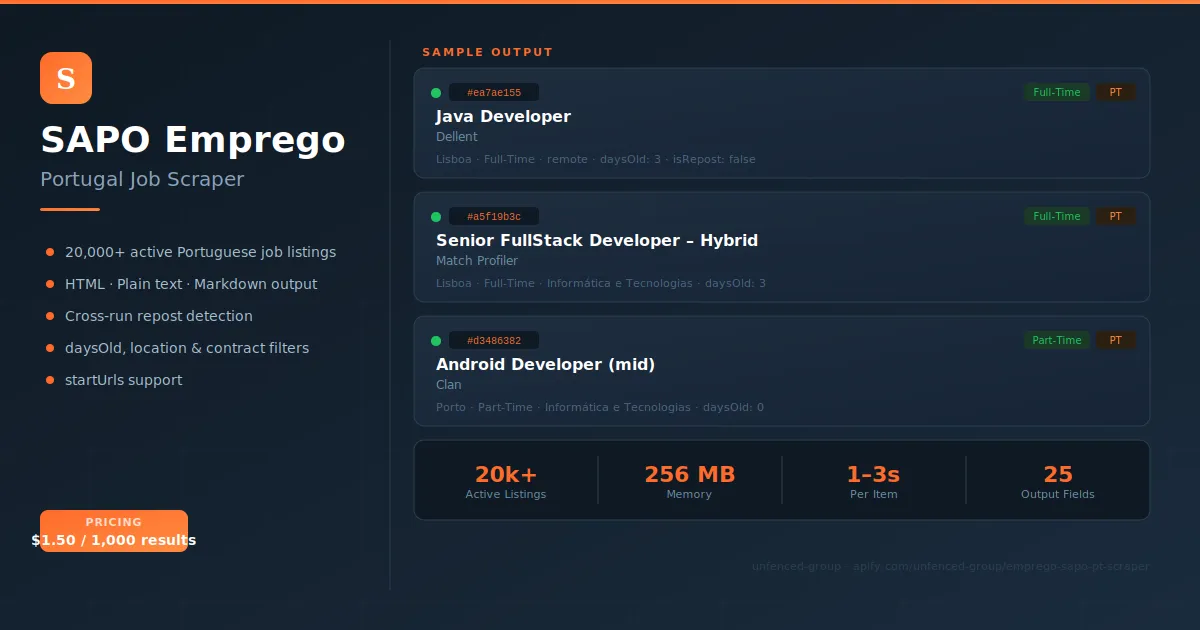Select the #a5f19b3c job ID tag
Viewport: 1200px width, 630px height.
[496, 216]
